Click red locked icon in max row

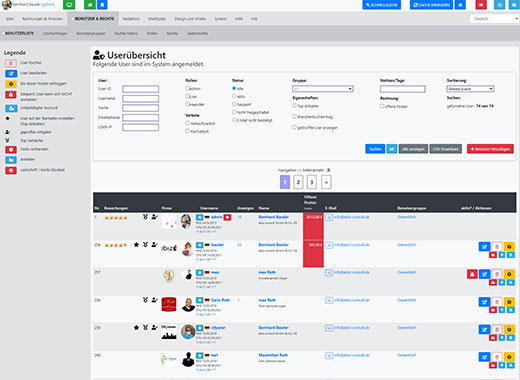pos(472,274)
